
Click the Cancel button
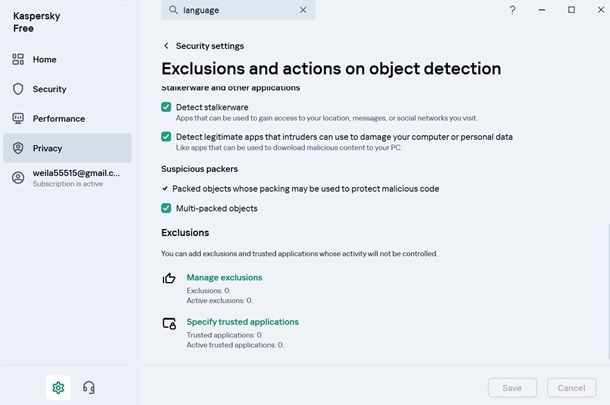pos(570,387)
